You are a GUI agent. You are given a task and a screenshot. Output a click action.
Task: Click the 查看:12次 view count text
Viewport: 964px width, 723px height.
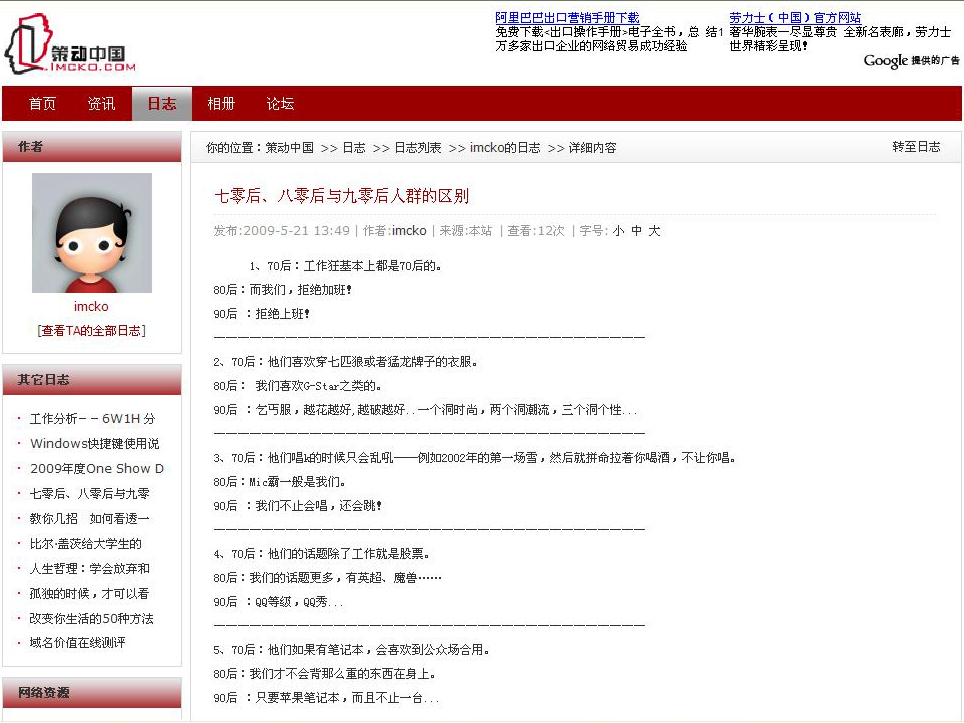click(x=535, y=231)
